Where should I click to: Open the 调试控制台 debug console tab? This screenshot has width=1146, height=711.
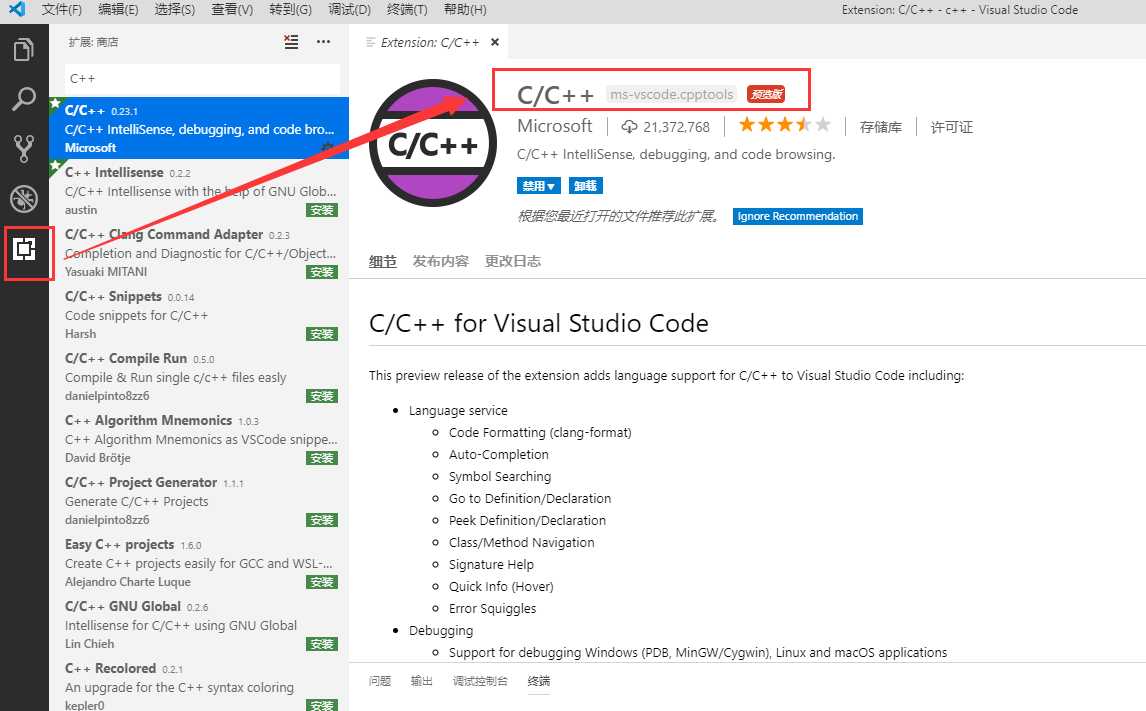(480, 680)
